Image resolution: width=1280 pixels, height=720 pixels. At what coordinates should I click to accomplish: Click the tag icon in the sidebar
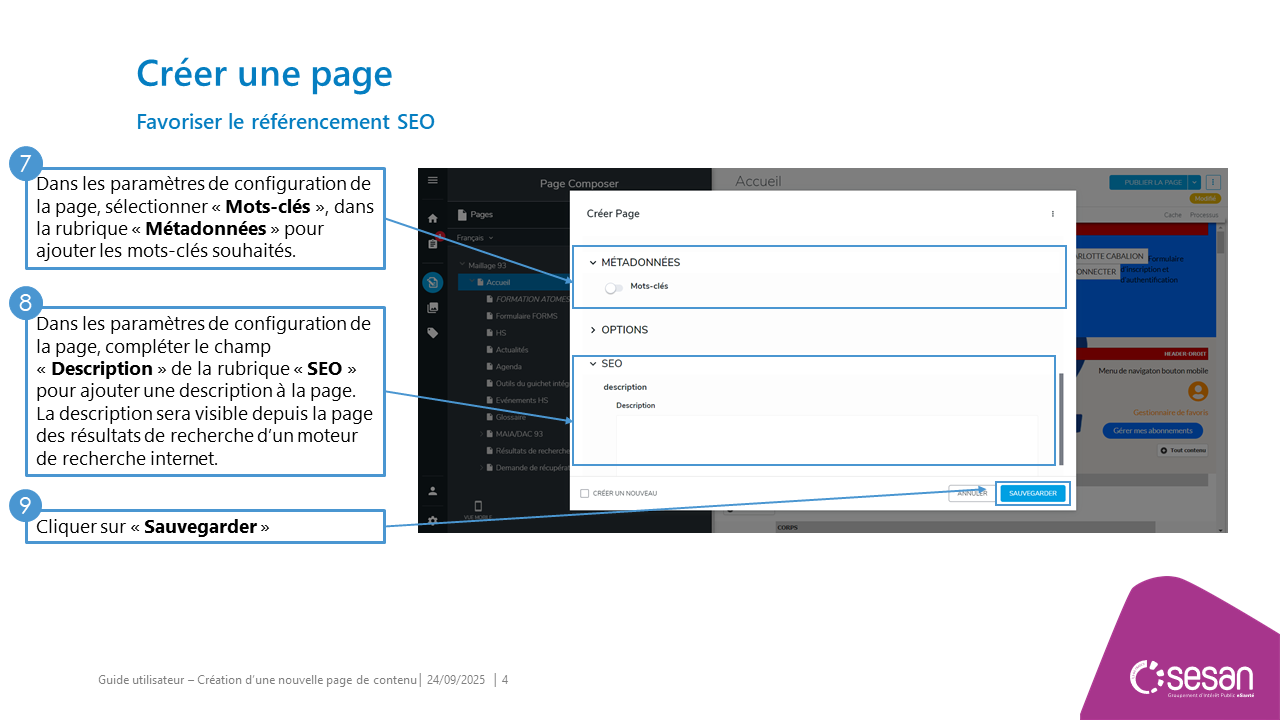(432, 333)
